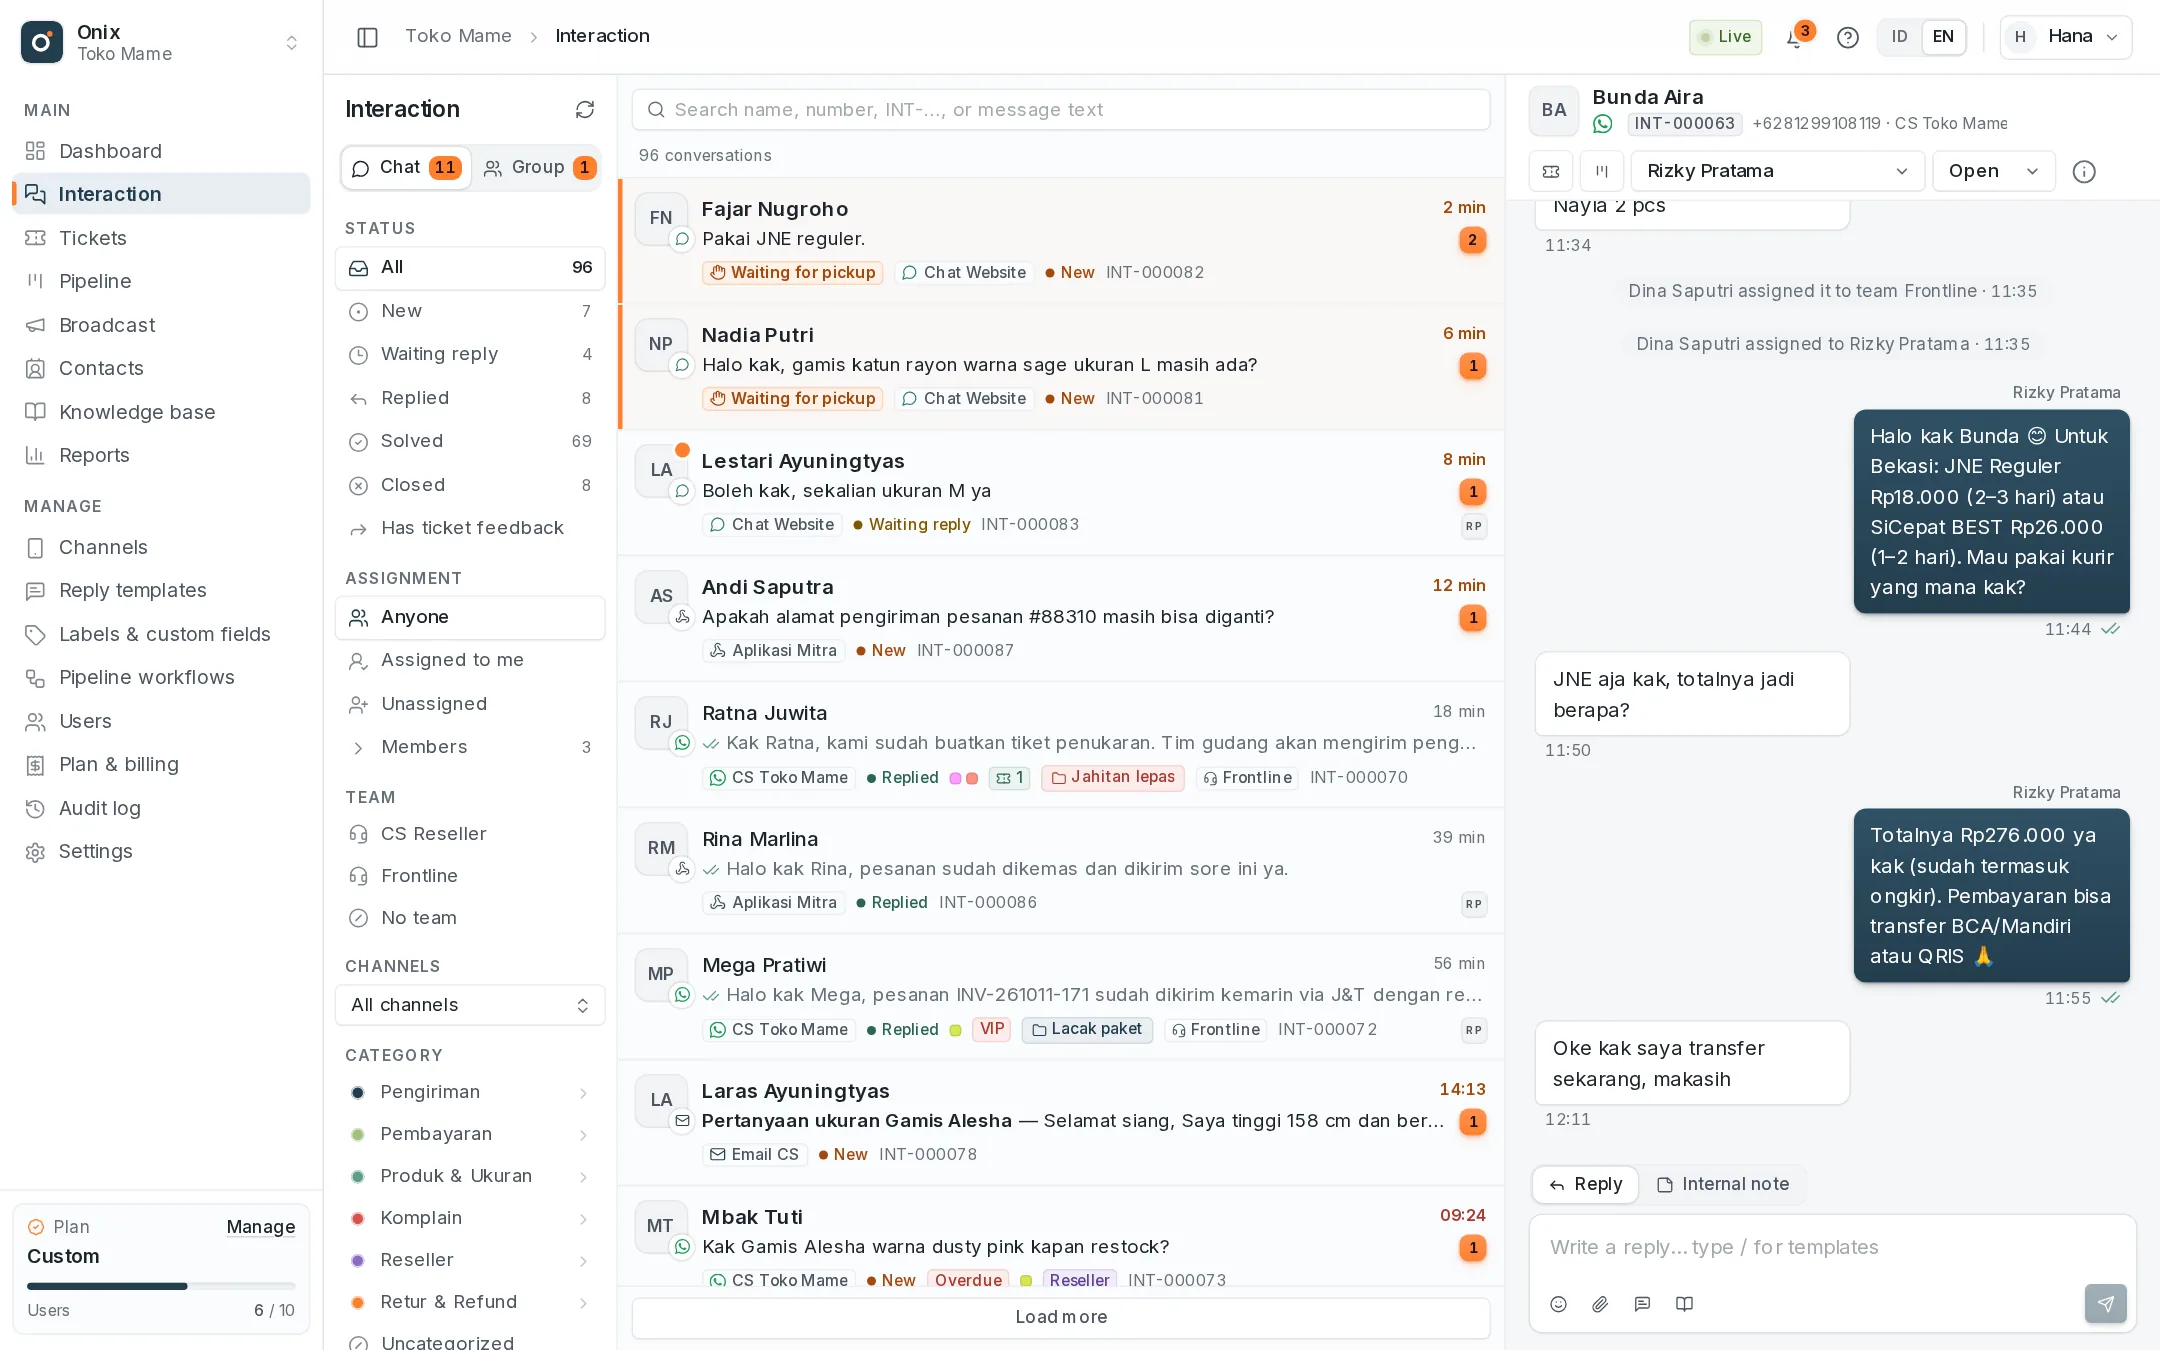Select the Internal note tab
Screen dimensions: 2160x1350
click(1723, 1184)
